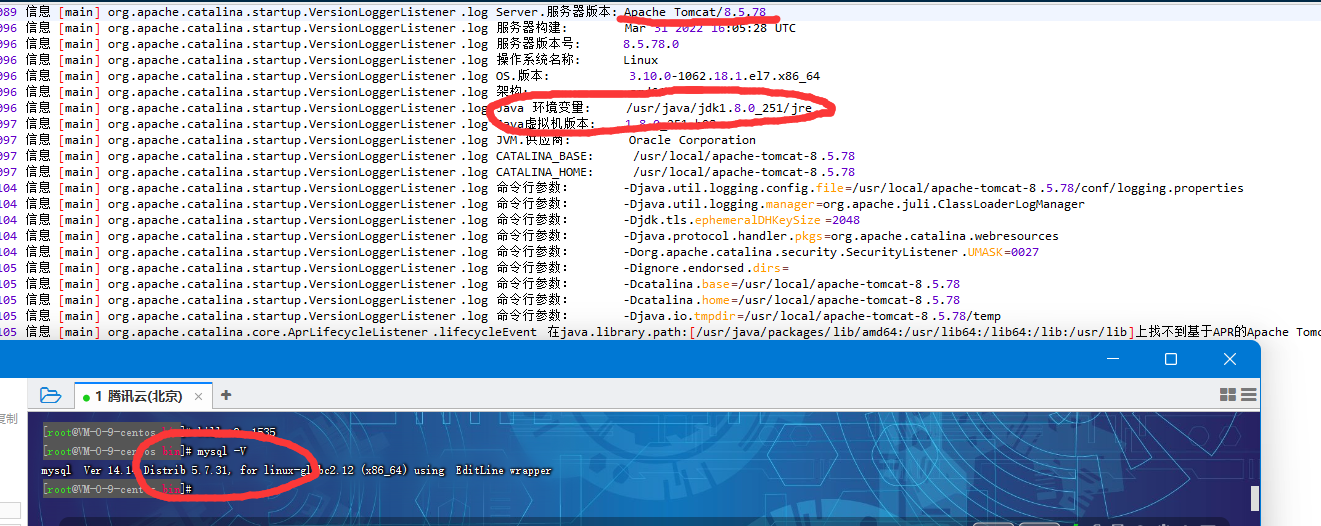1321x526 pixels.
Task: Select the -Djdk.tls.ephemeralDHKeySize=2048 argument
Action: click(x=741, y=220)
